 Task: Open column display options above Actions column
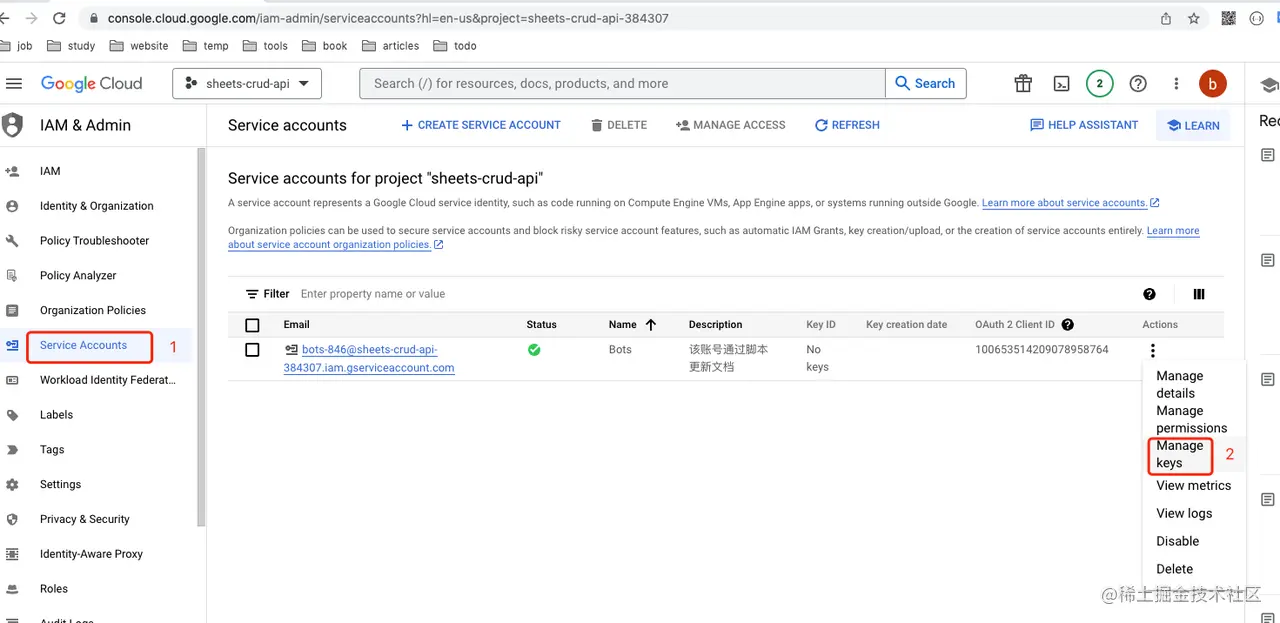pyautogui.click(x=1199, y=294)
